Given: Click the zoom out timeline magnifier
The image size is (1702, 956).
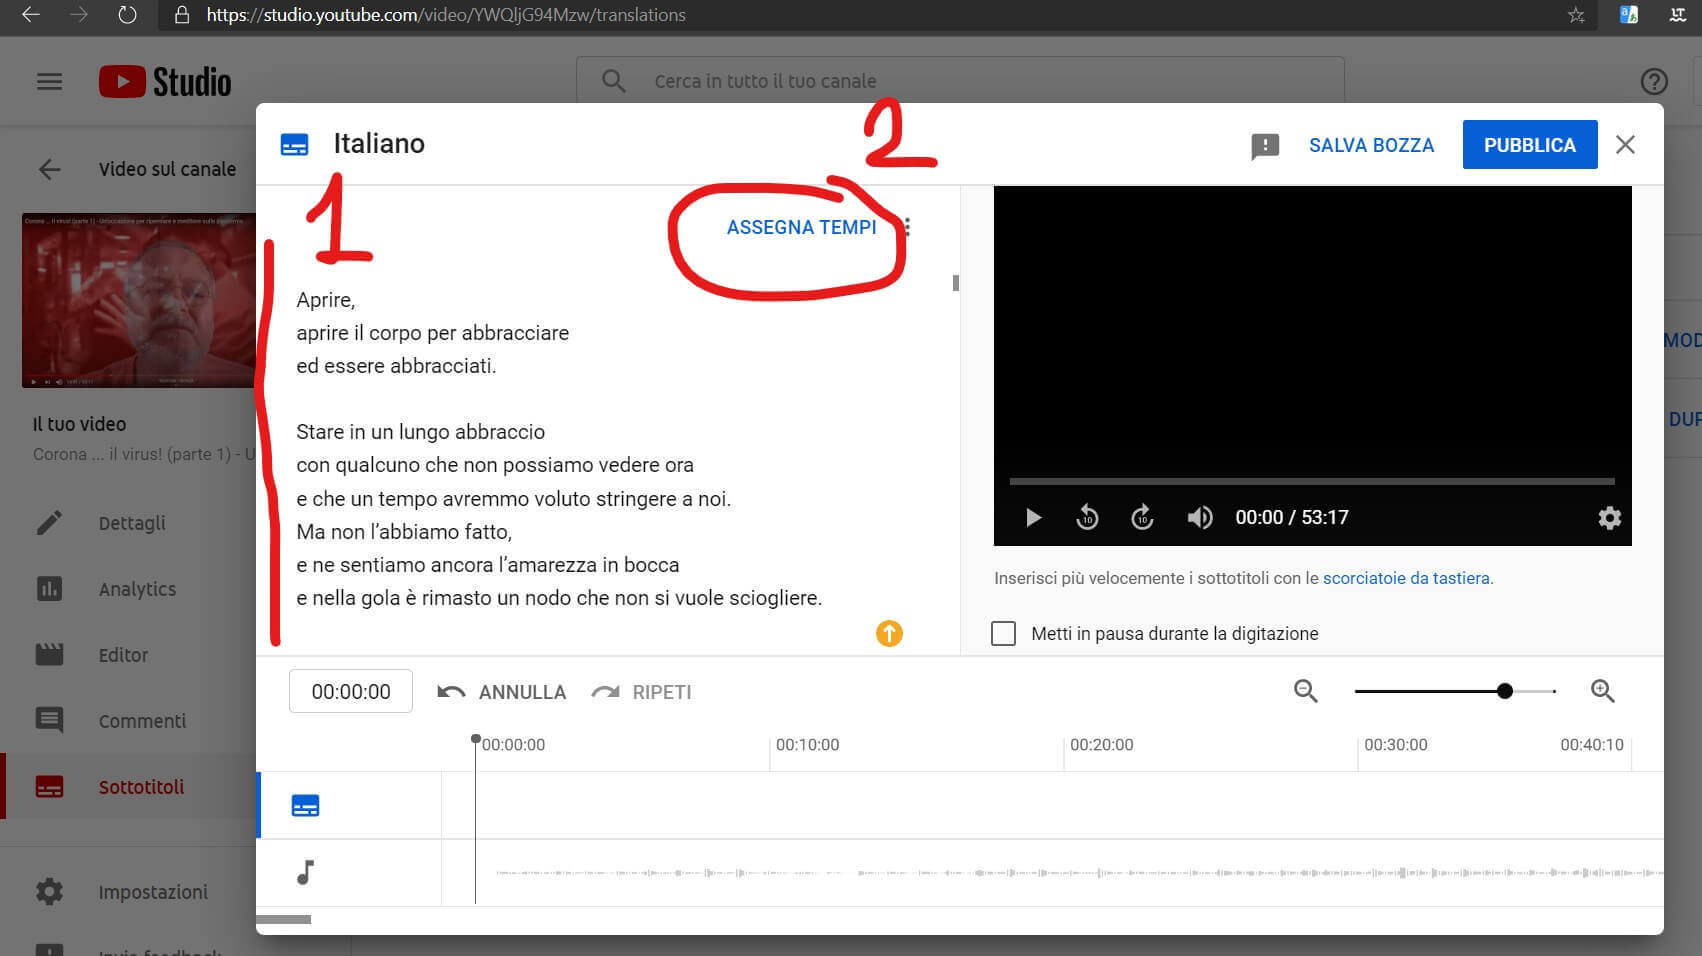Looking at the screenshot, I should coord(1305,691).
